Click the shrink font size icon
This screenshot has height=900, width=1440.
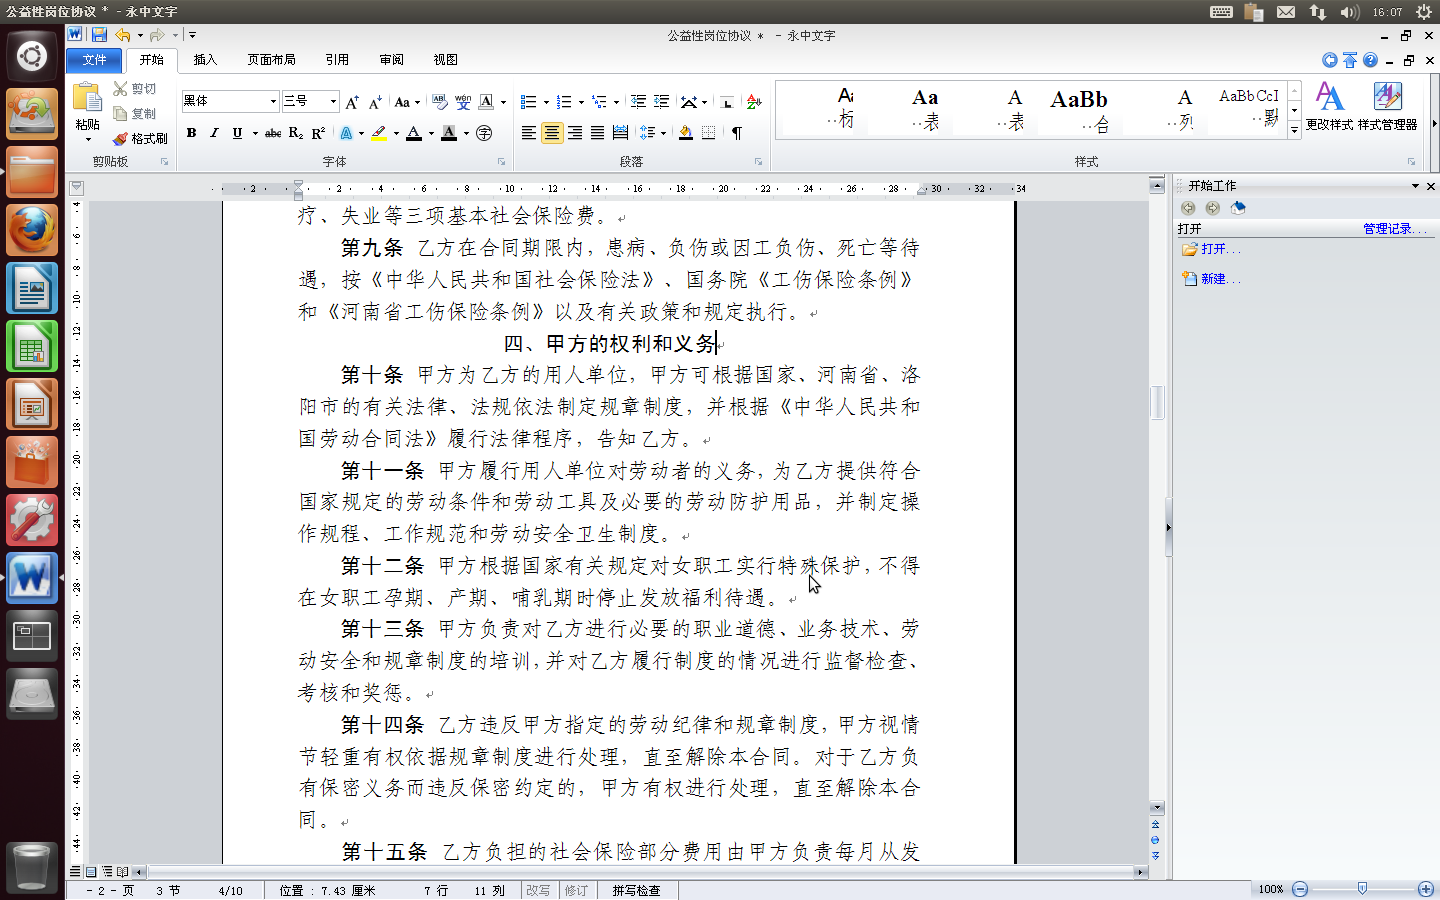(x=375, y=102)
